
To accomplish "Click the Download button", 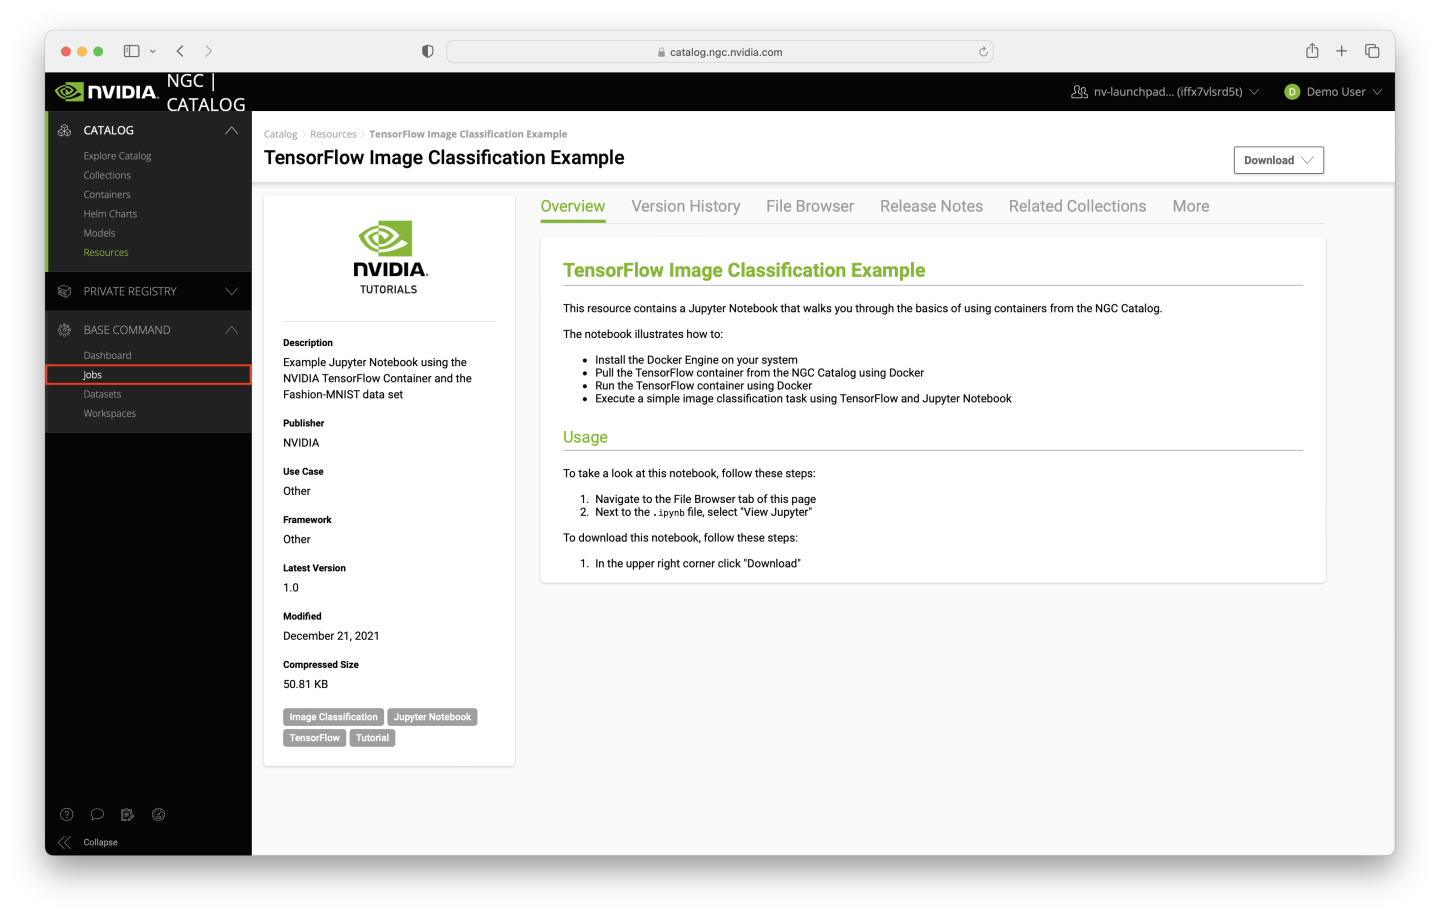I will pos(1278,160).
